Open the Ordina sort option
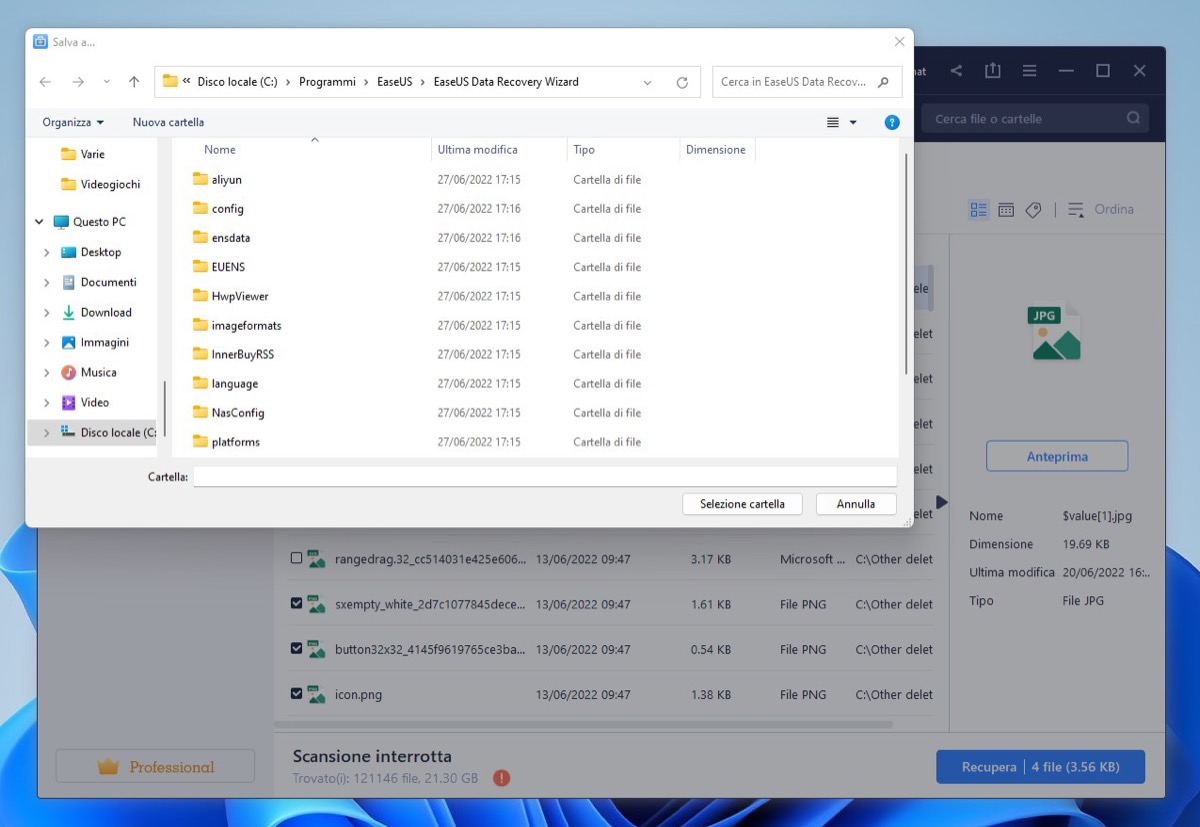1200x827 pixels. pyautogui.click(x=1101, y=209)
